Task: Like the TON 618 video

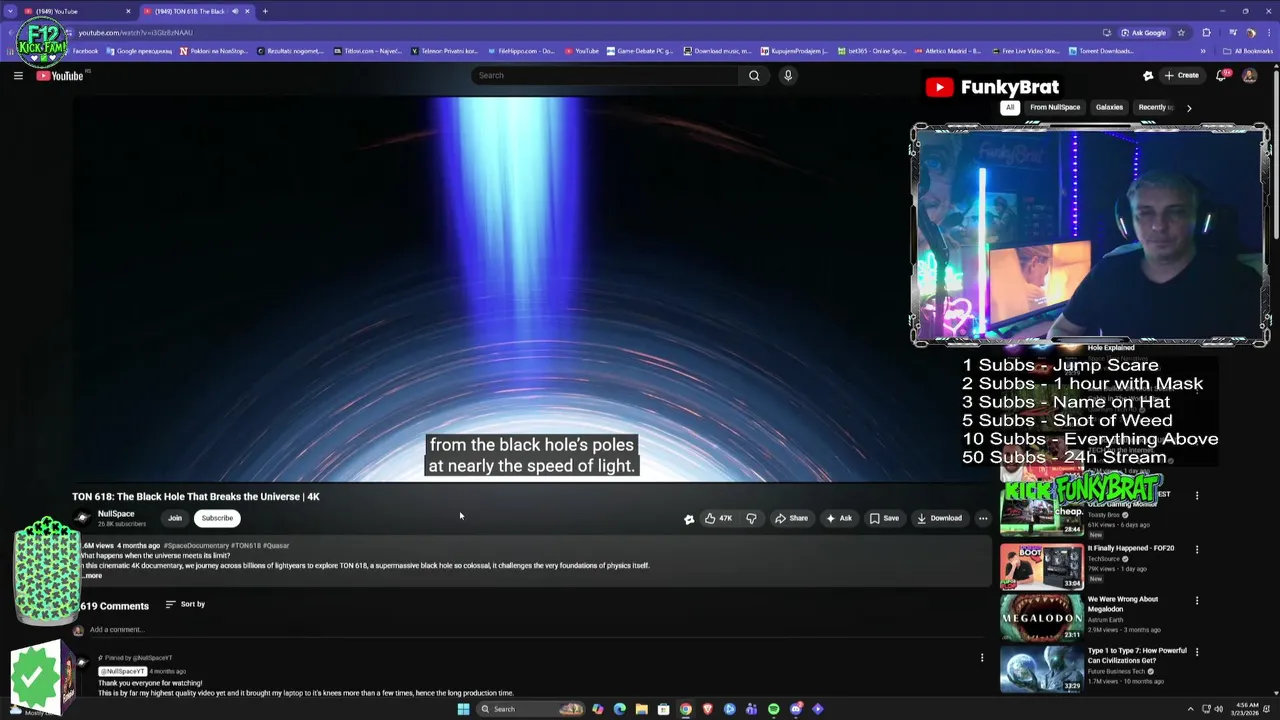Action: [x=718, y=518]
